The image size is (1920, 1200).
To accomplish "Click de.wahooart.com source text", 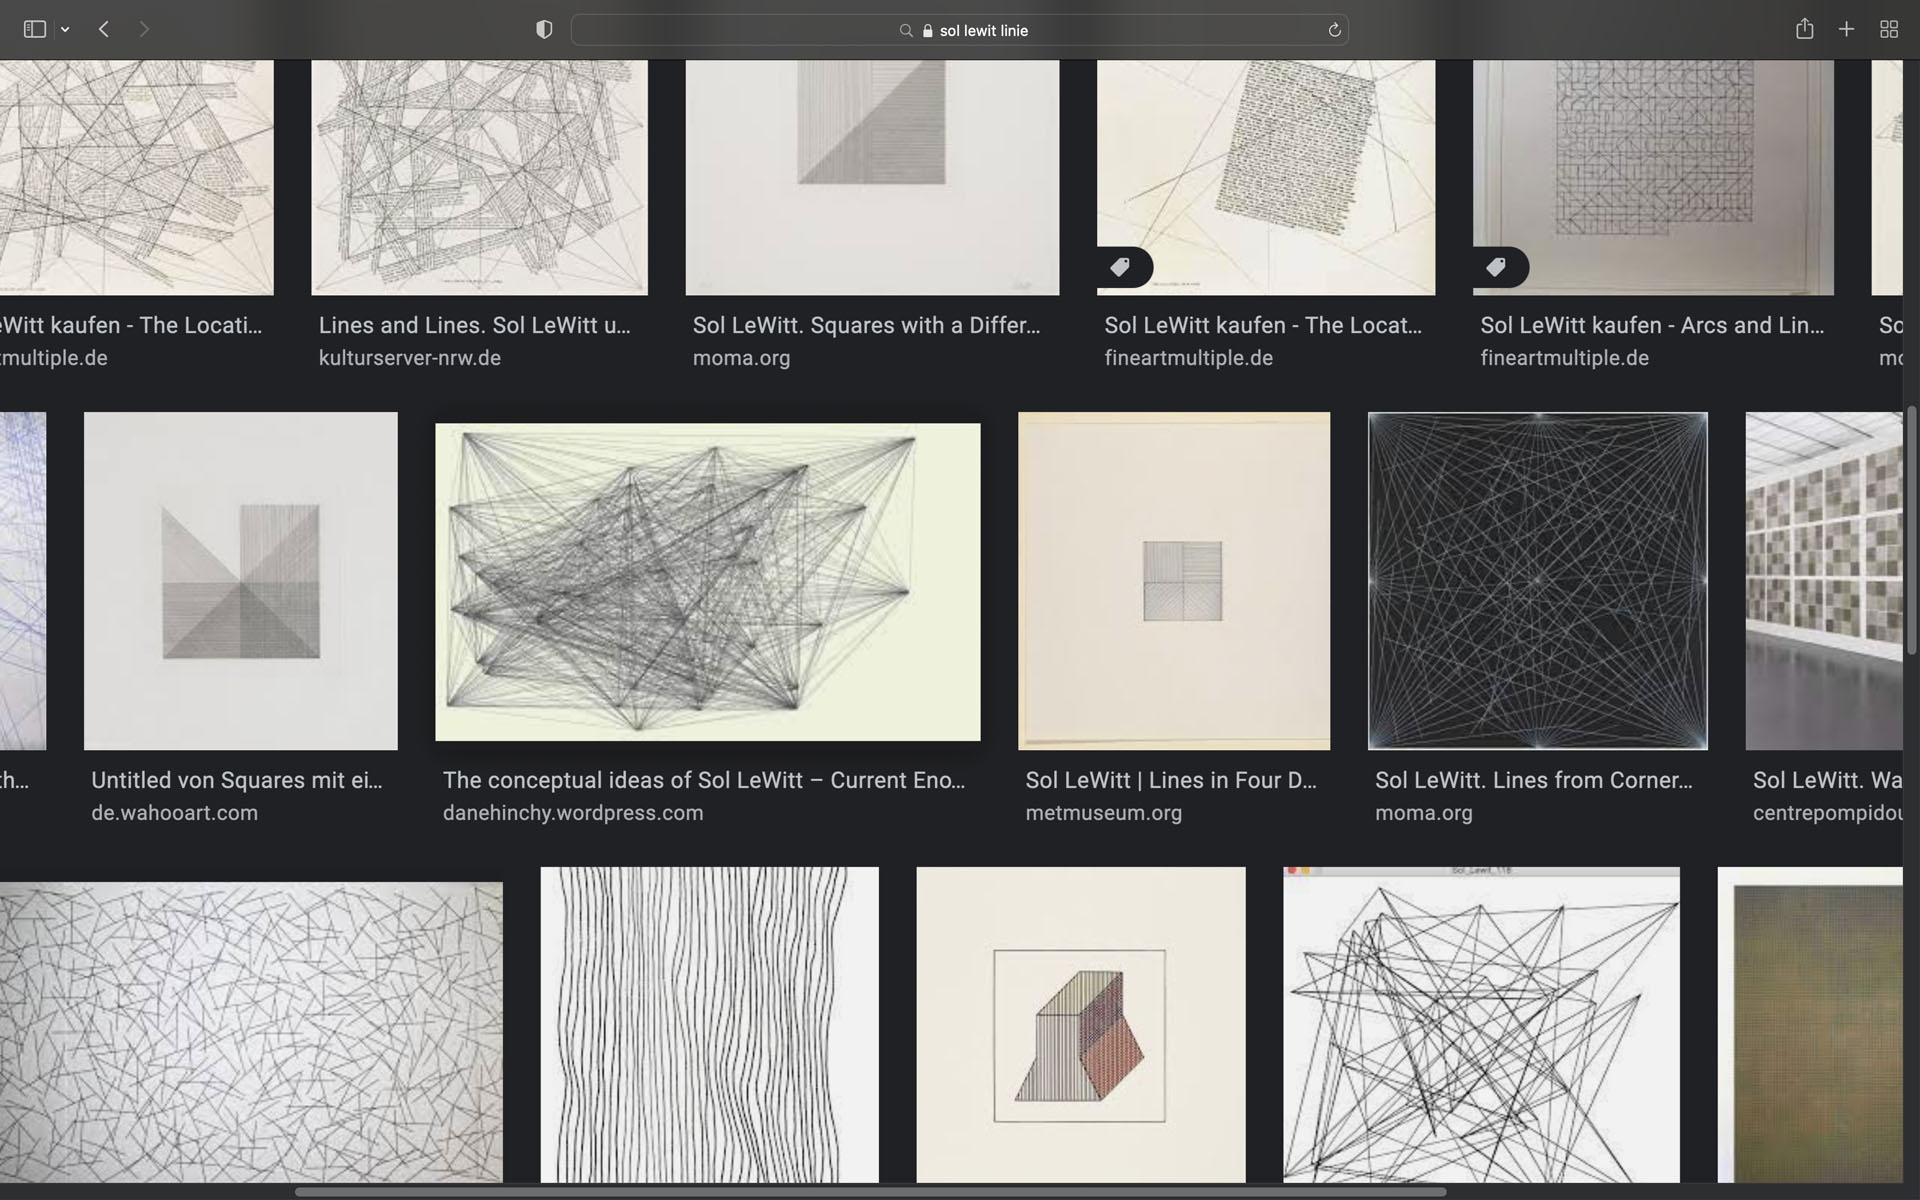I will point(174,813).
